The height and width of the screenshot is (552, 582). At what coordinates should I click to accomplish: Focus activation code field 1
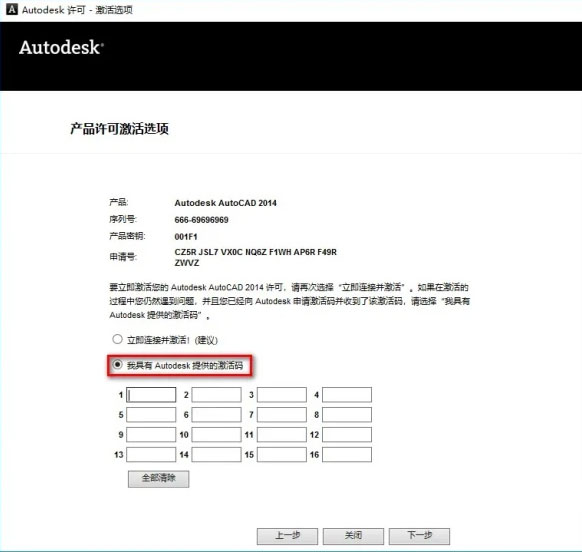(151, 395)
